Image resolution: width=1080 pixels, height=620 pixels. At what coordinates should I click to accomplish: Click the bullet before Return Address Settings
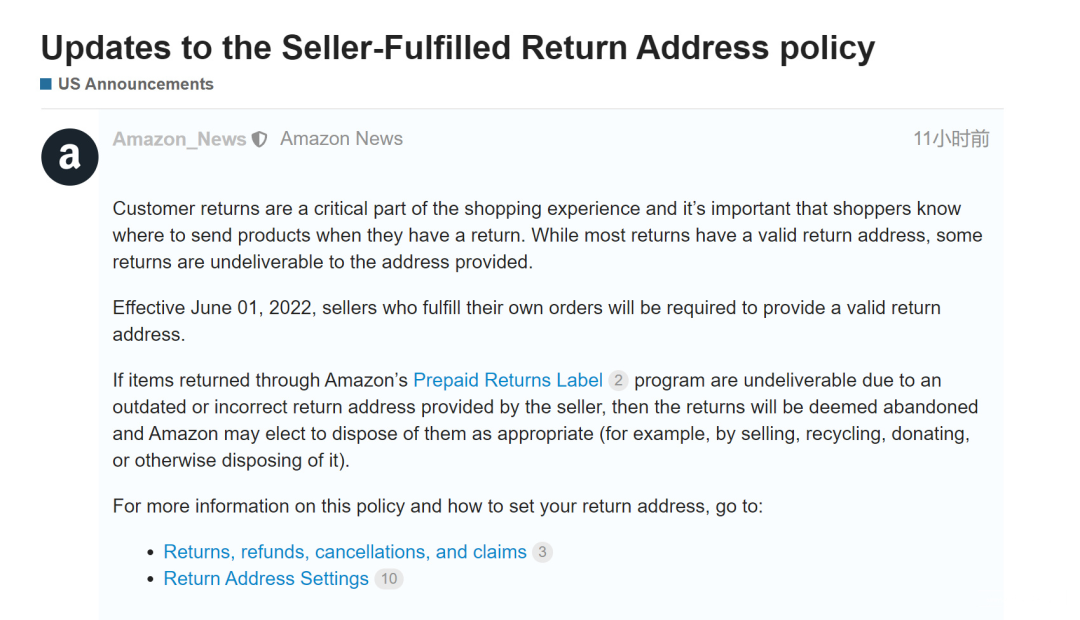[151, 579]
